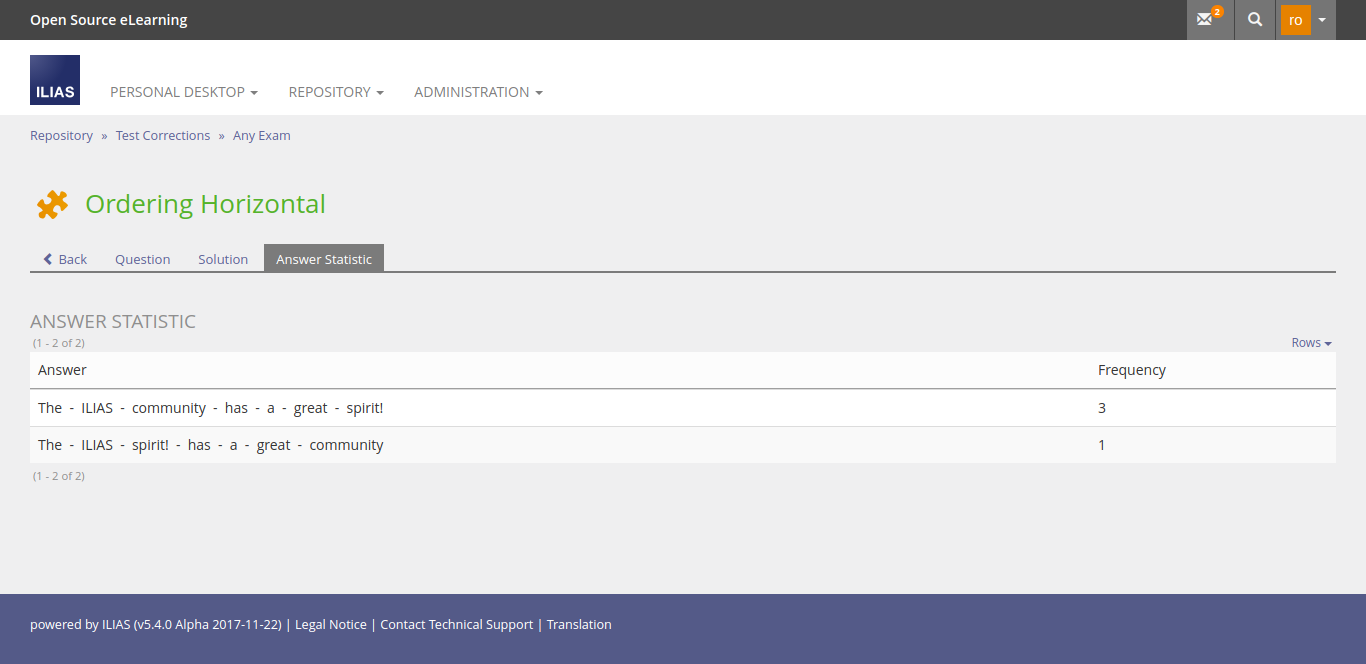Screen dimensions: 1366x664
Task: Open the search magnifier icon
Action: pyautogui.click(x=1255, y=20)
